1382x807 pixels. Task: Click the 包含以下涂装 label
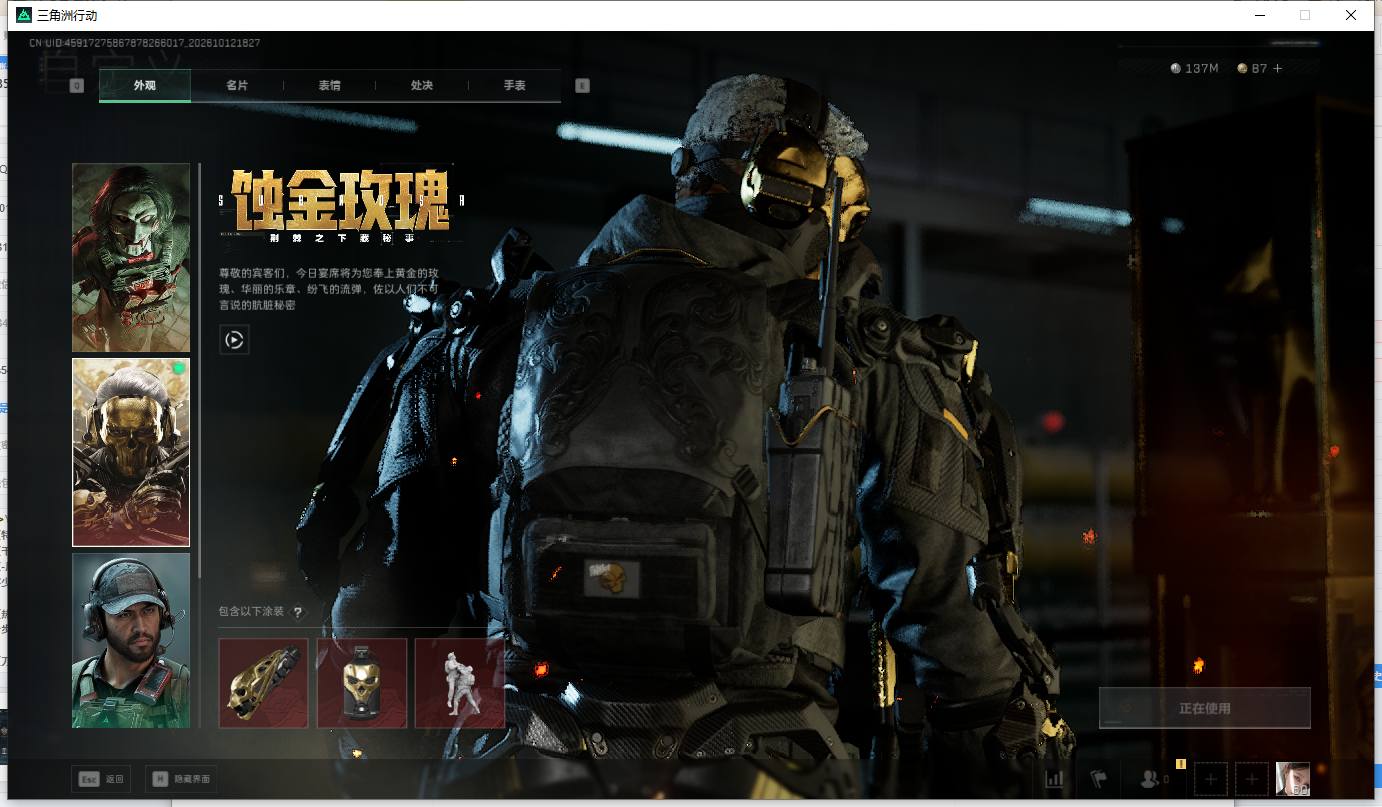252,612
